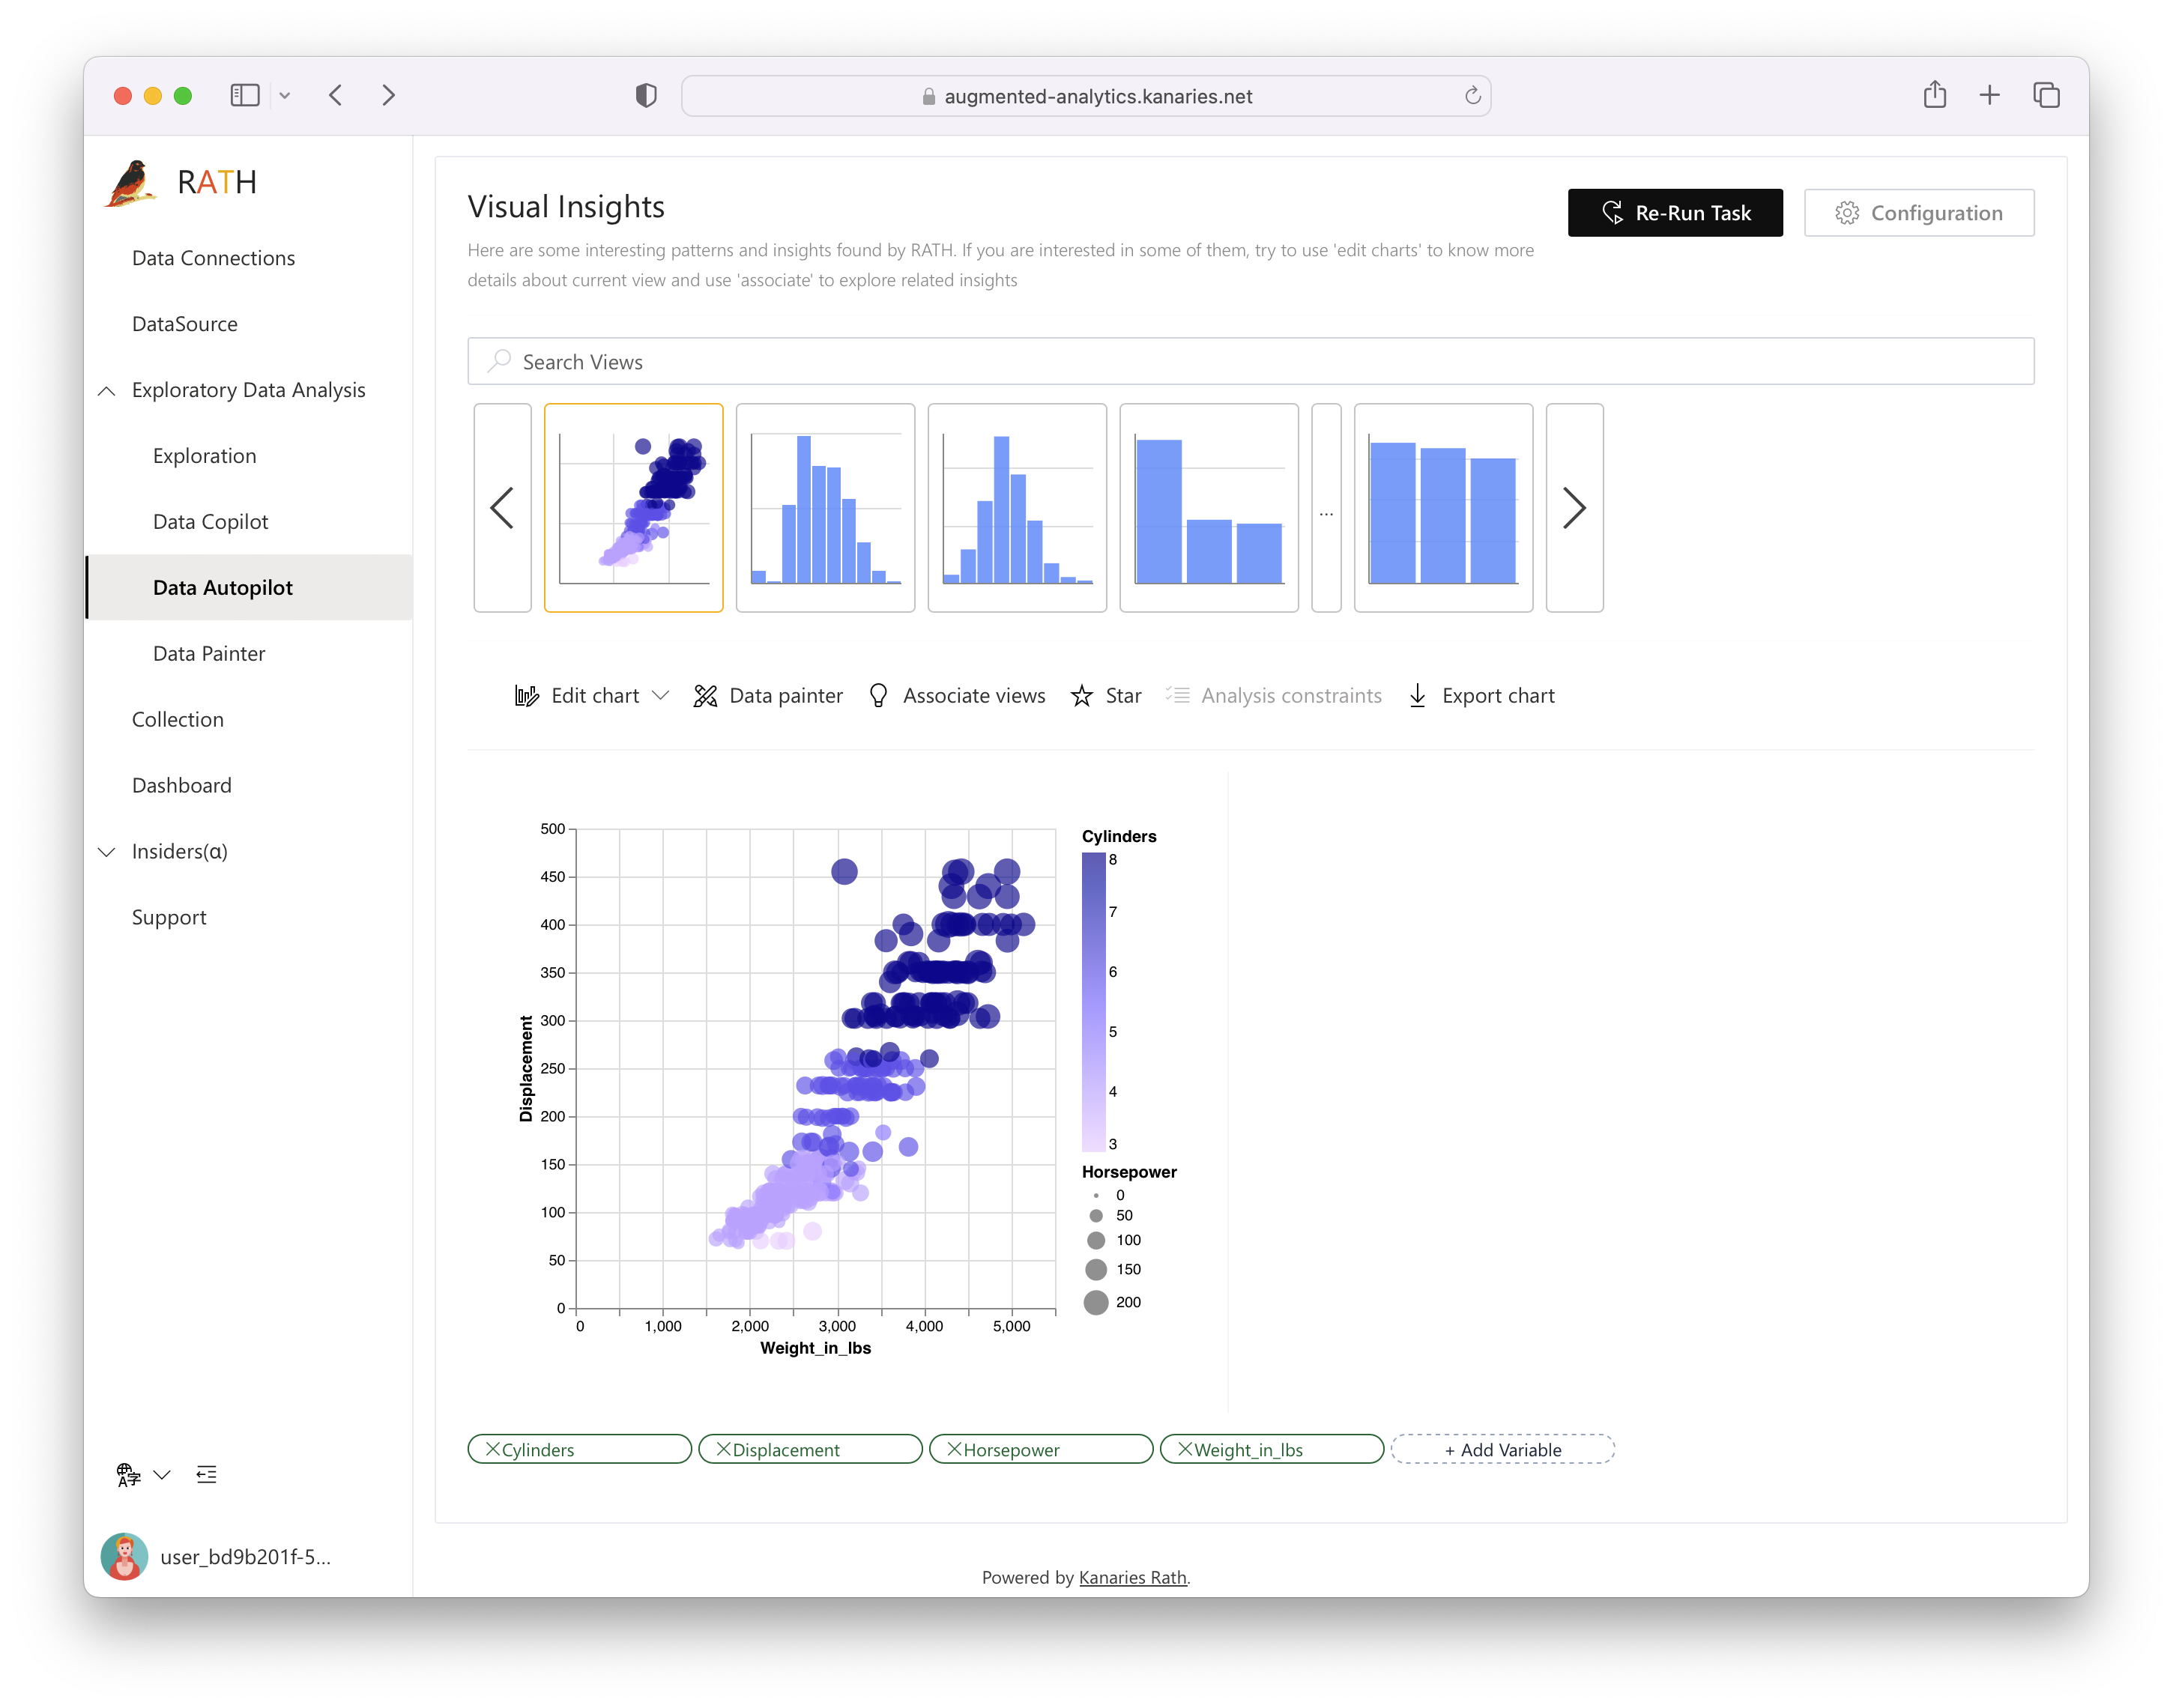Click the Export chart download icon
The height and width of the screenshot is (1708, 2173).
1417,696
